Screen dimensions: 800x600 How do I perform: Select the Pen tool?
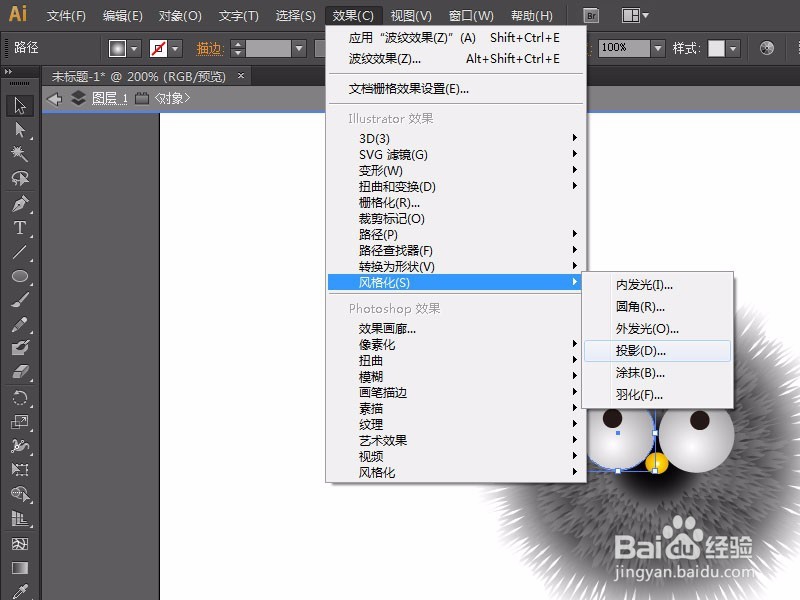coord(20,204)
